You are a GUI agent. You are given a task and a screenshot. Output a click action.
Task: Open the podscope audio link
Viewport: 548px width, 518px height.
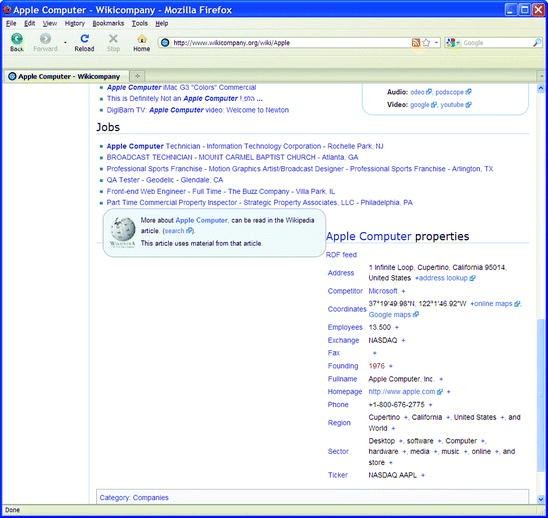[x=453, y=92]
